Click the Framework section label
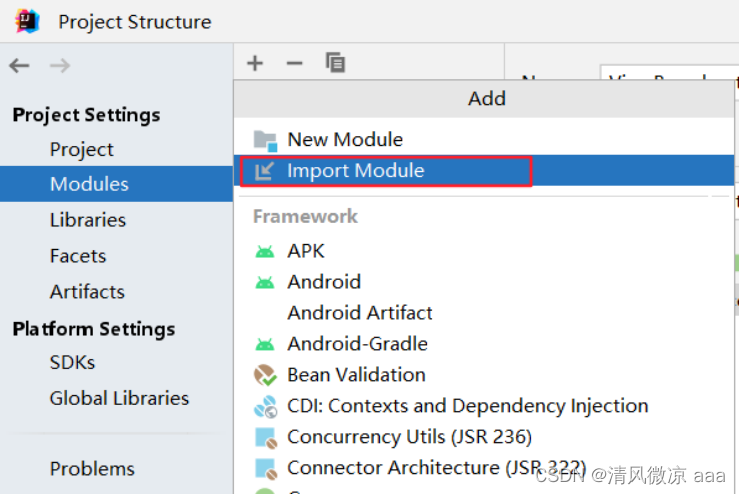The height and width of the screenshot is (494, 740). tap(305, 217)
